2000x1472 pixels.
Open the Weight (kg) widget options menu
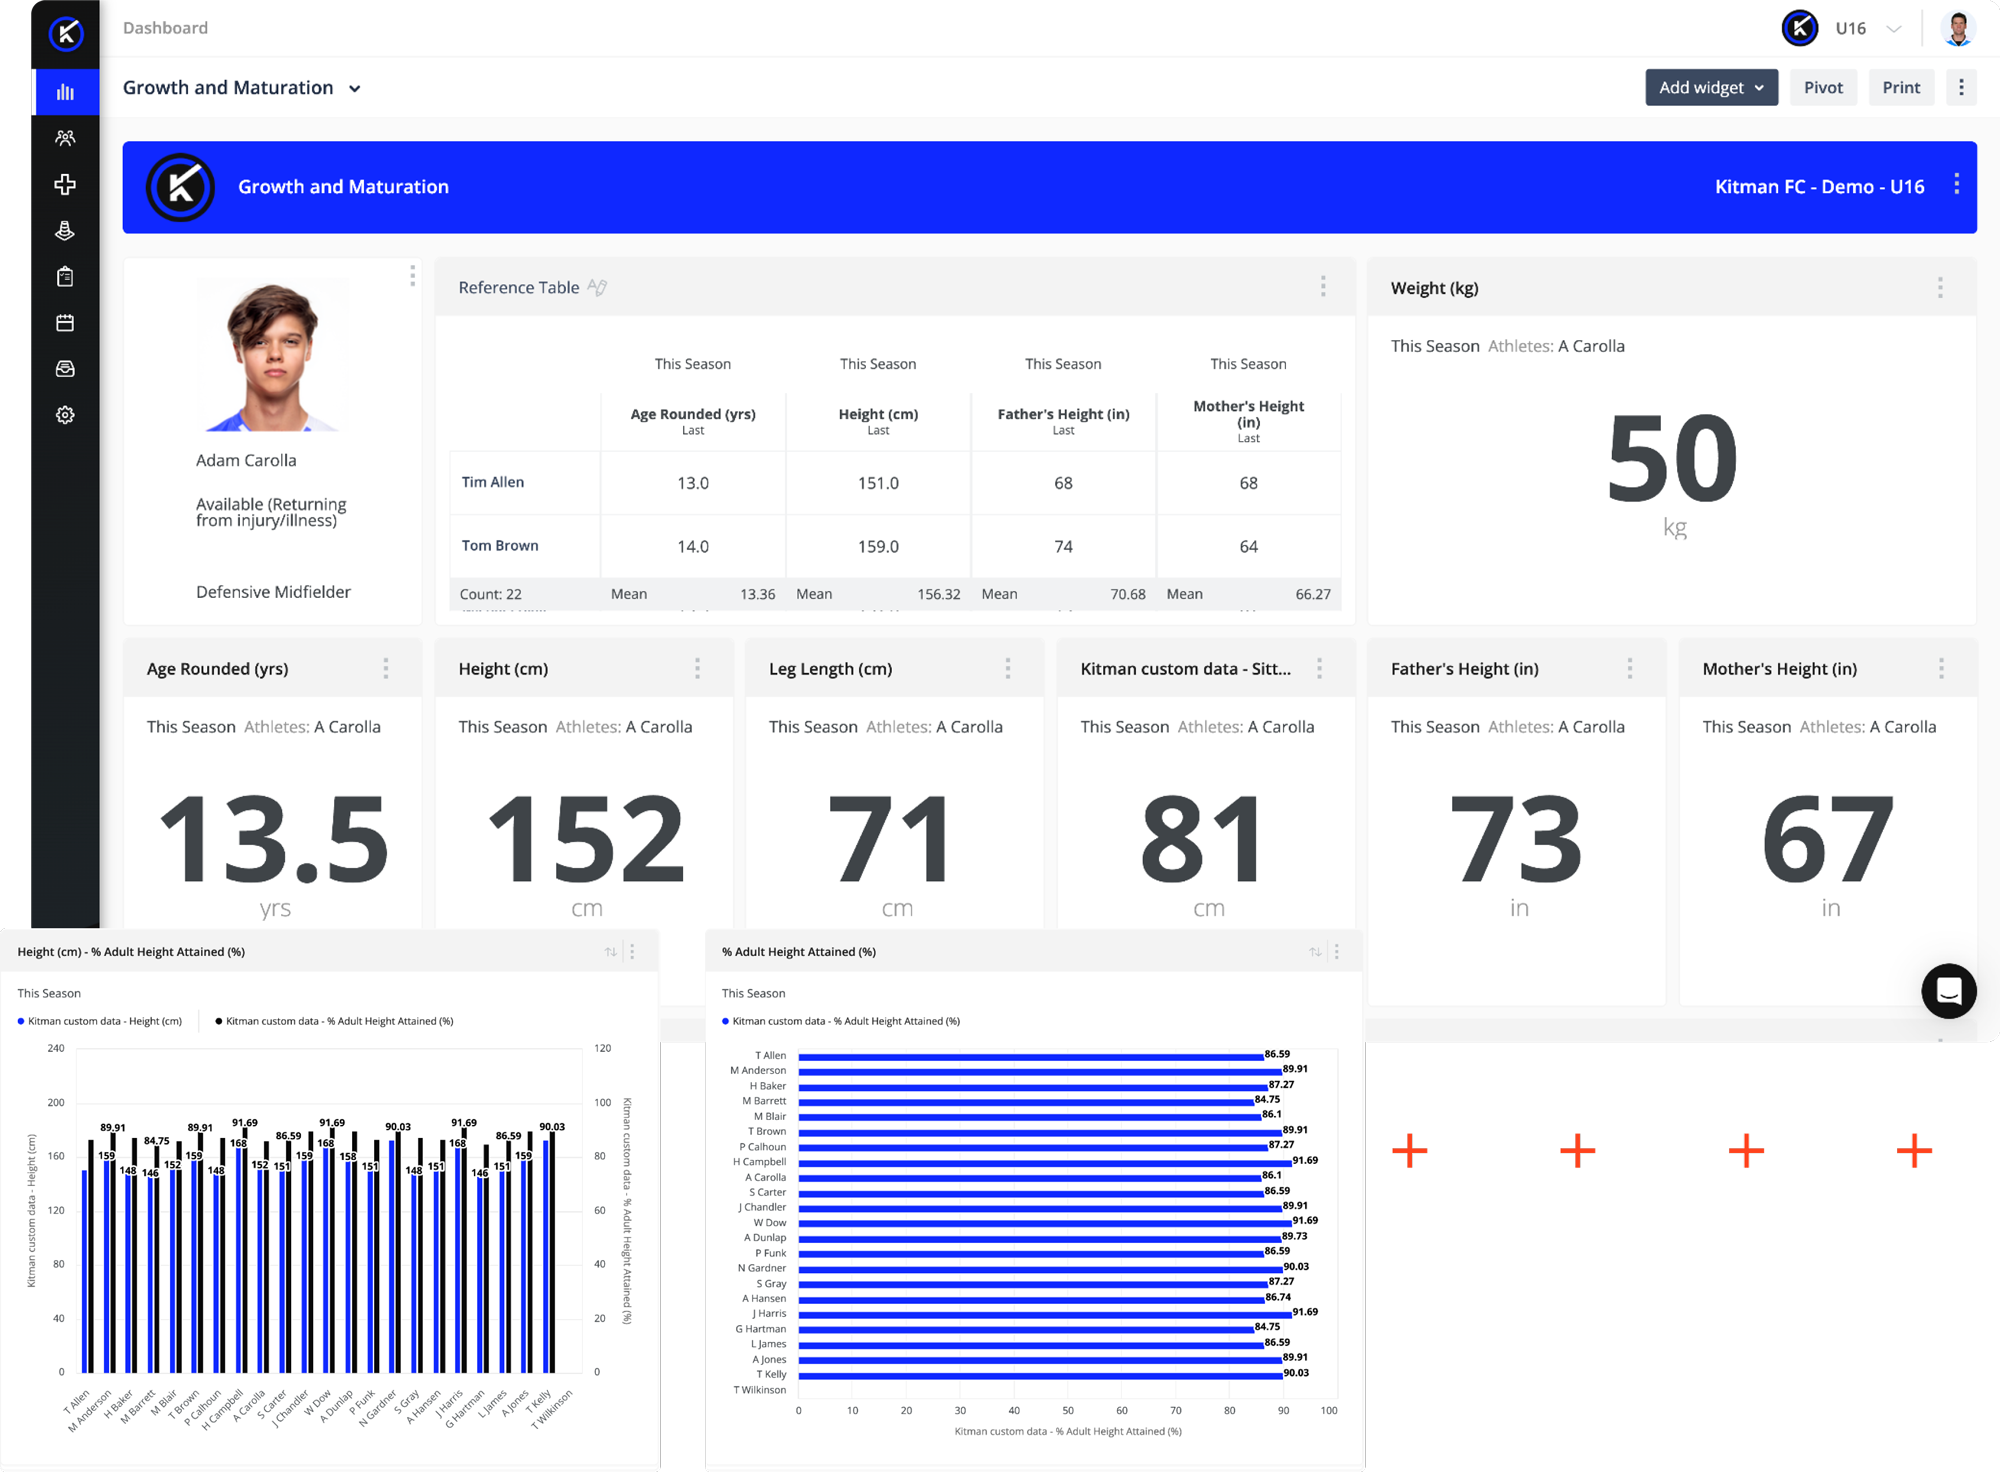pyautogui.click(x=1940, y=289)
